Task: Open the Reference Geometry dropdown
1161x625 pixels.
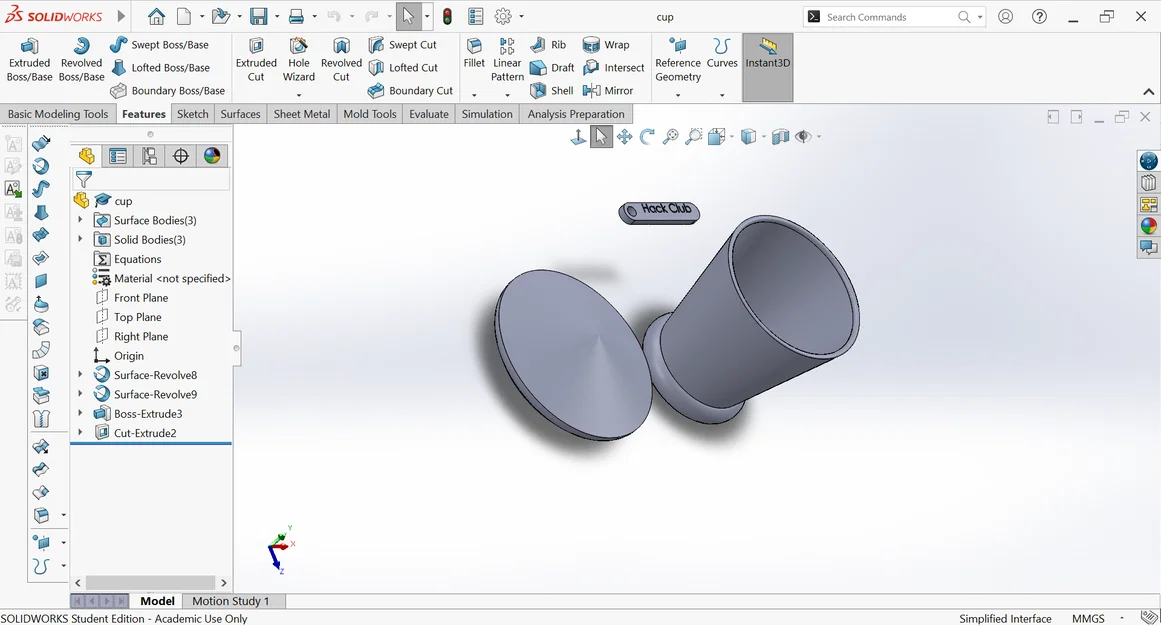Action: pos(678,95)
